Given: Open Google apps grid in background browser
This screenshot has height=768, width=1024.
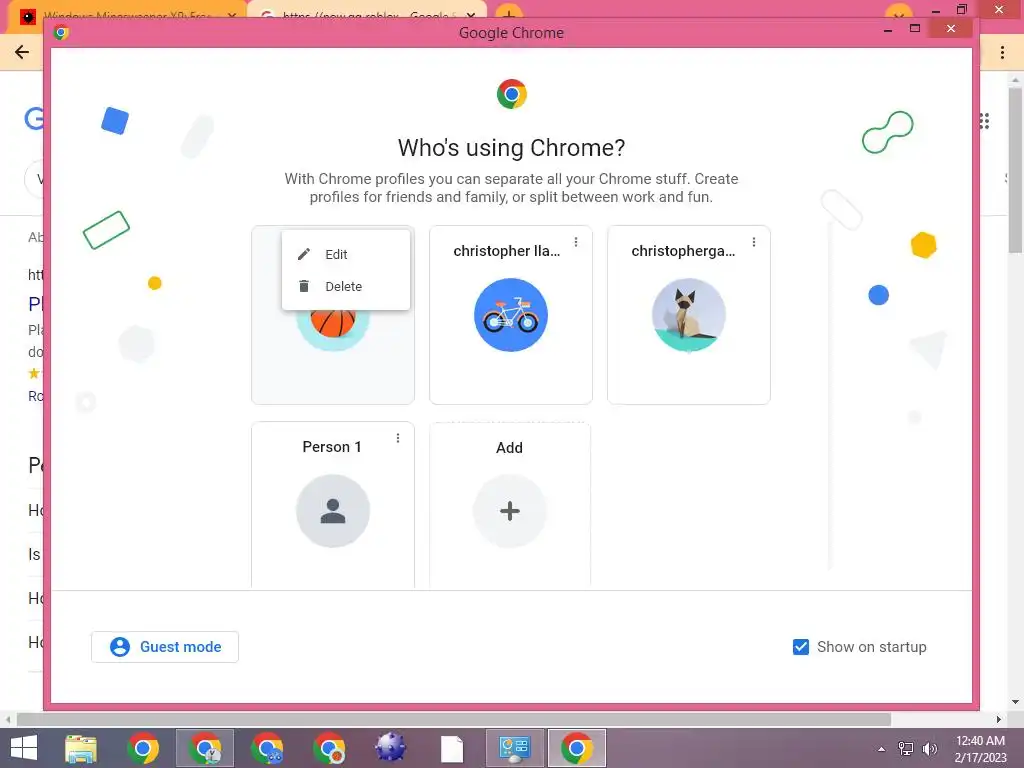Looking at the screenshot, I should [984, 121].
